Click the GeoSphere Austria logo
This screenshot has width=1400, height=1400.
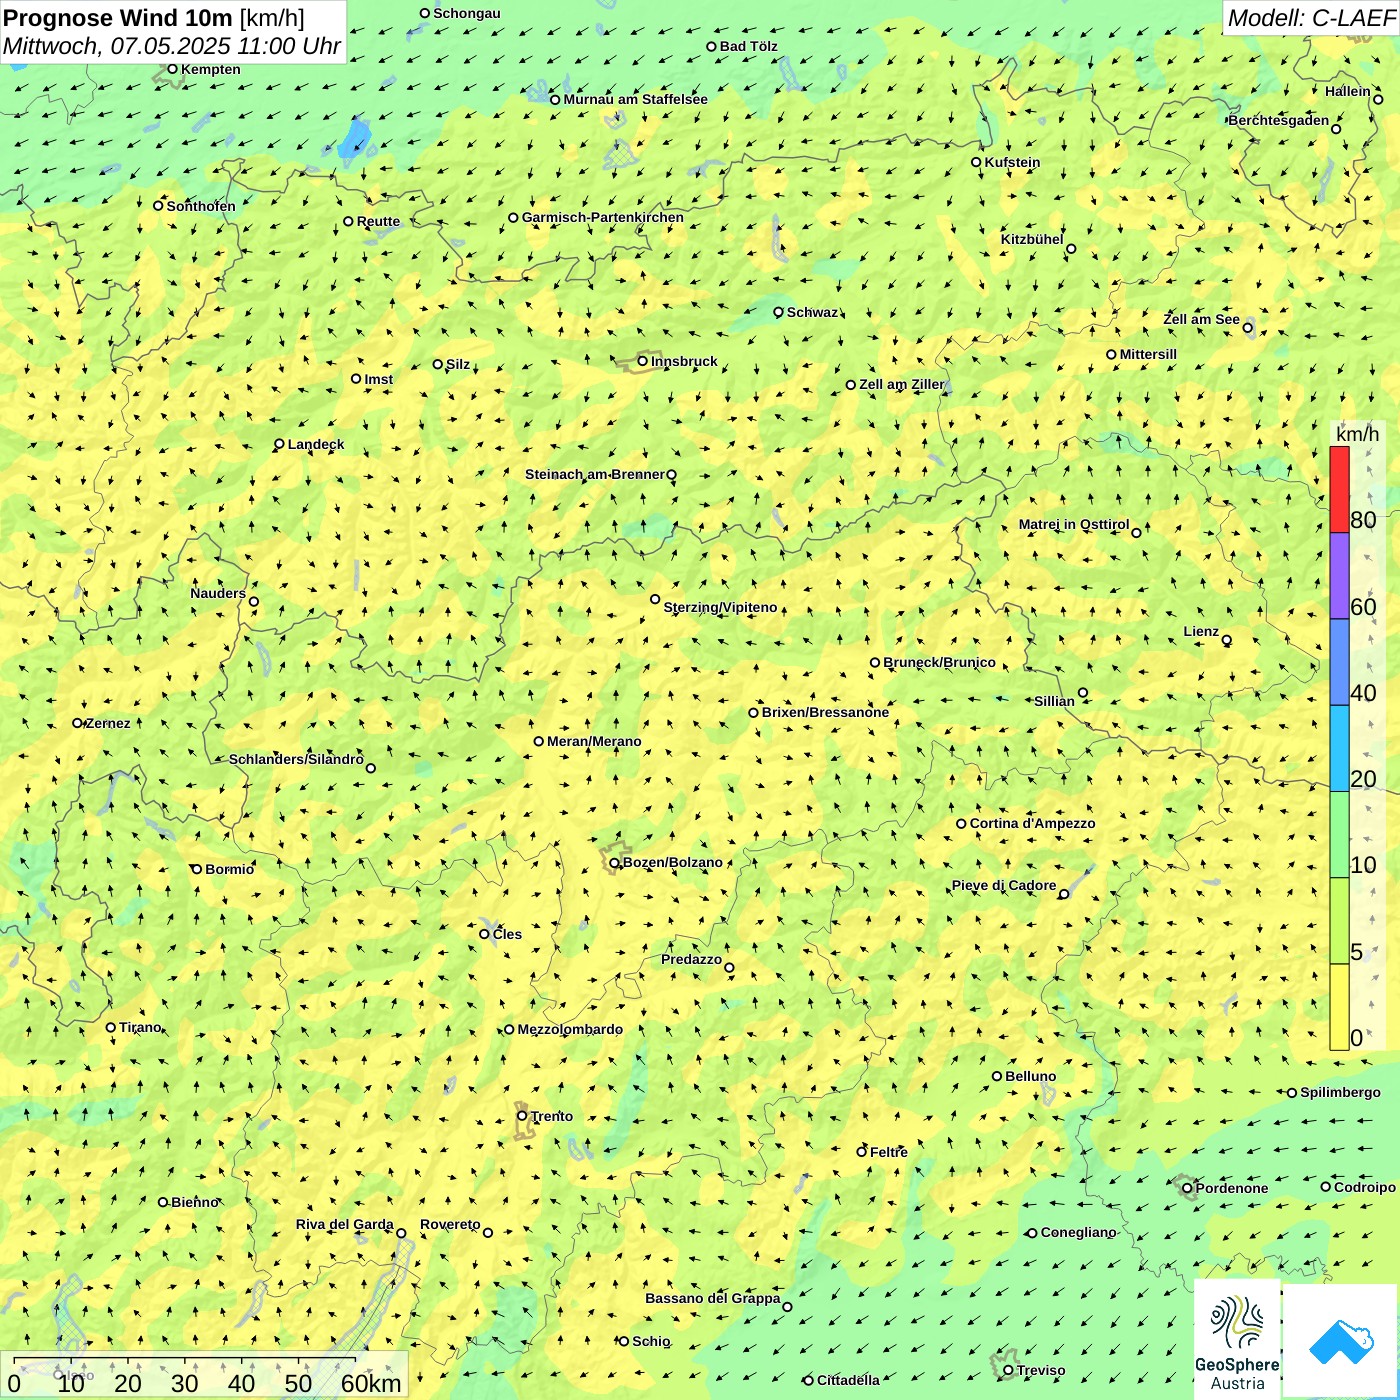coord(1237,1340)
